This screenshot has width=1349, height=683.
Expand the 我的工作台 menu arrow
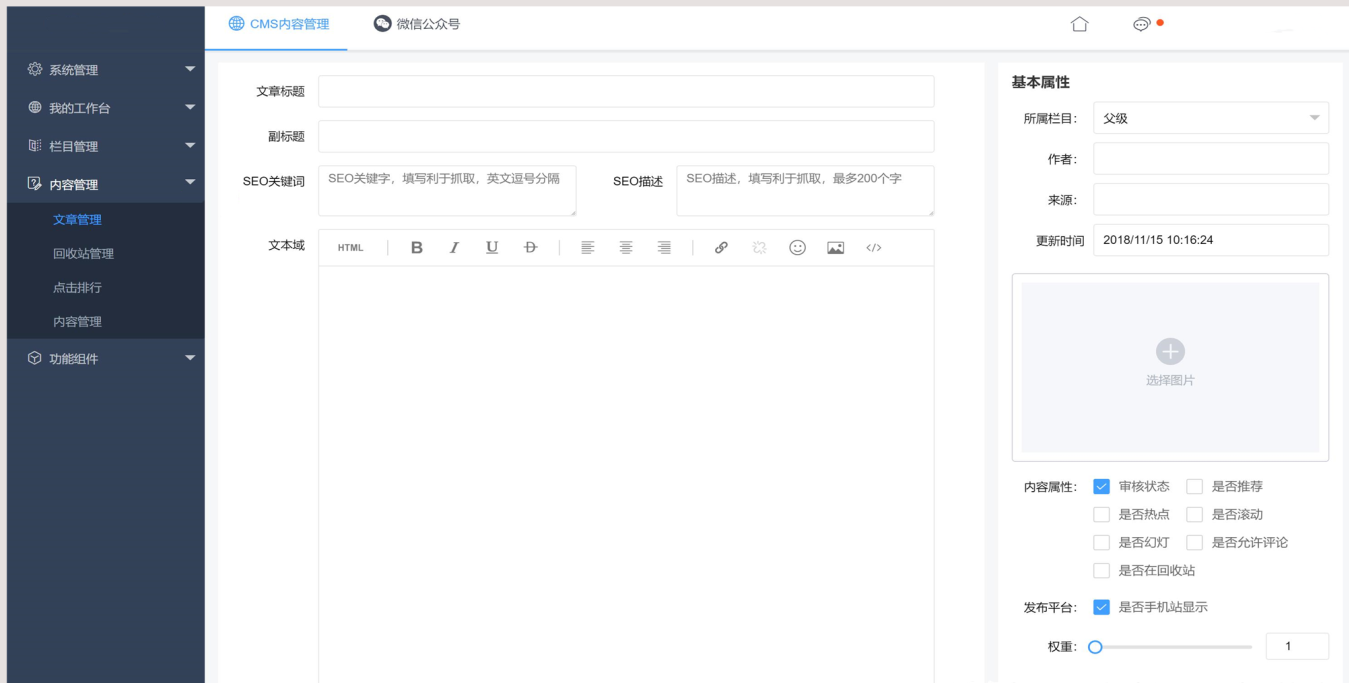[190, 107]
